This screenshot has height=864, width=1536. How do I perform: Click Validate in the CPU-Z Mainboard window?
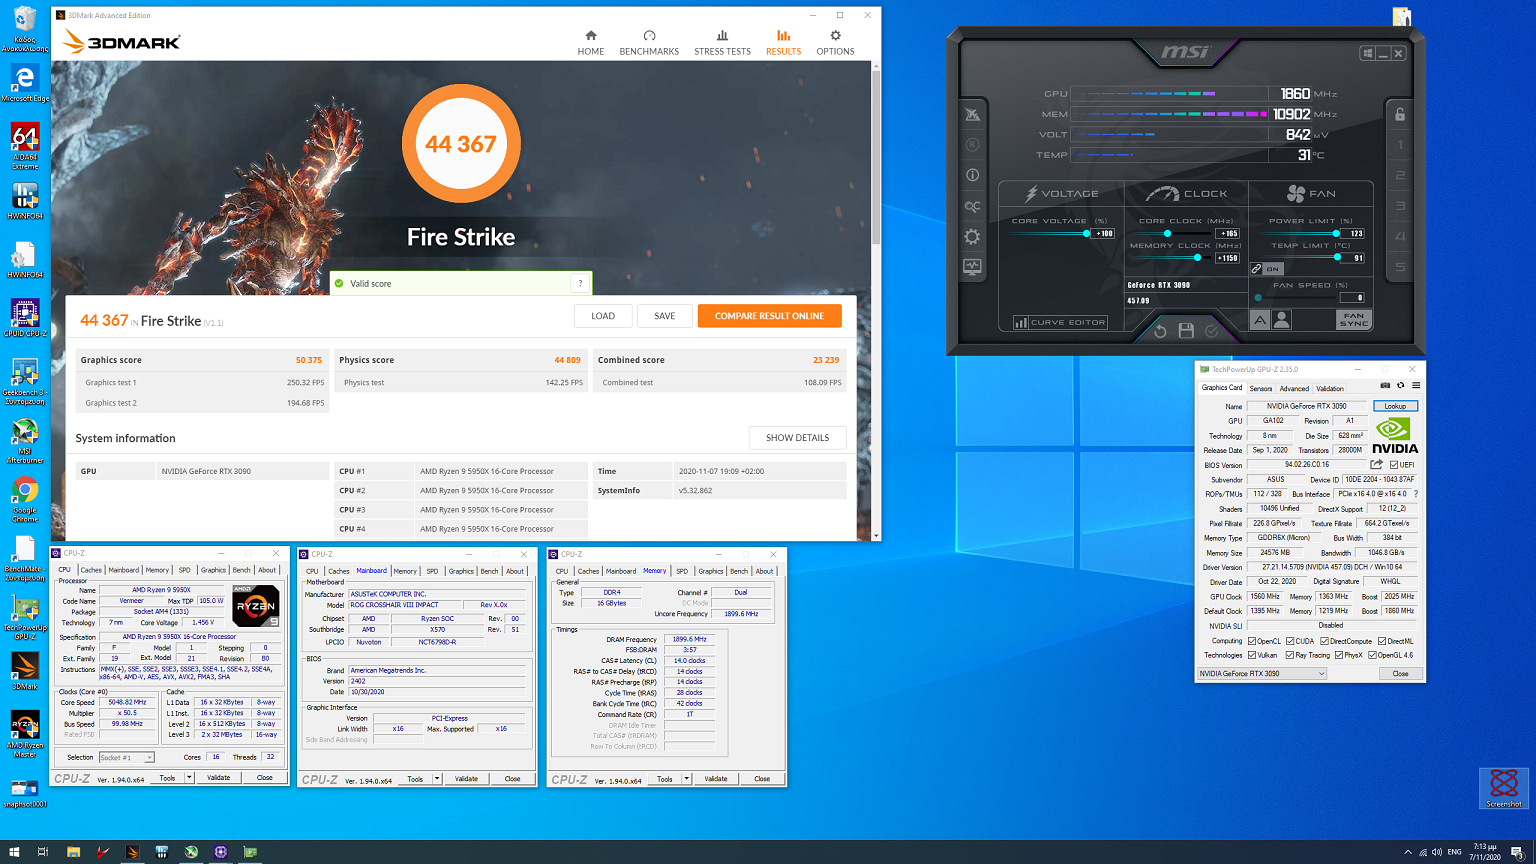466,778
